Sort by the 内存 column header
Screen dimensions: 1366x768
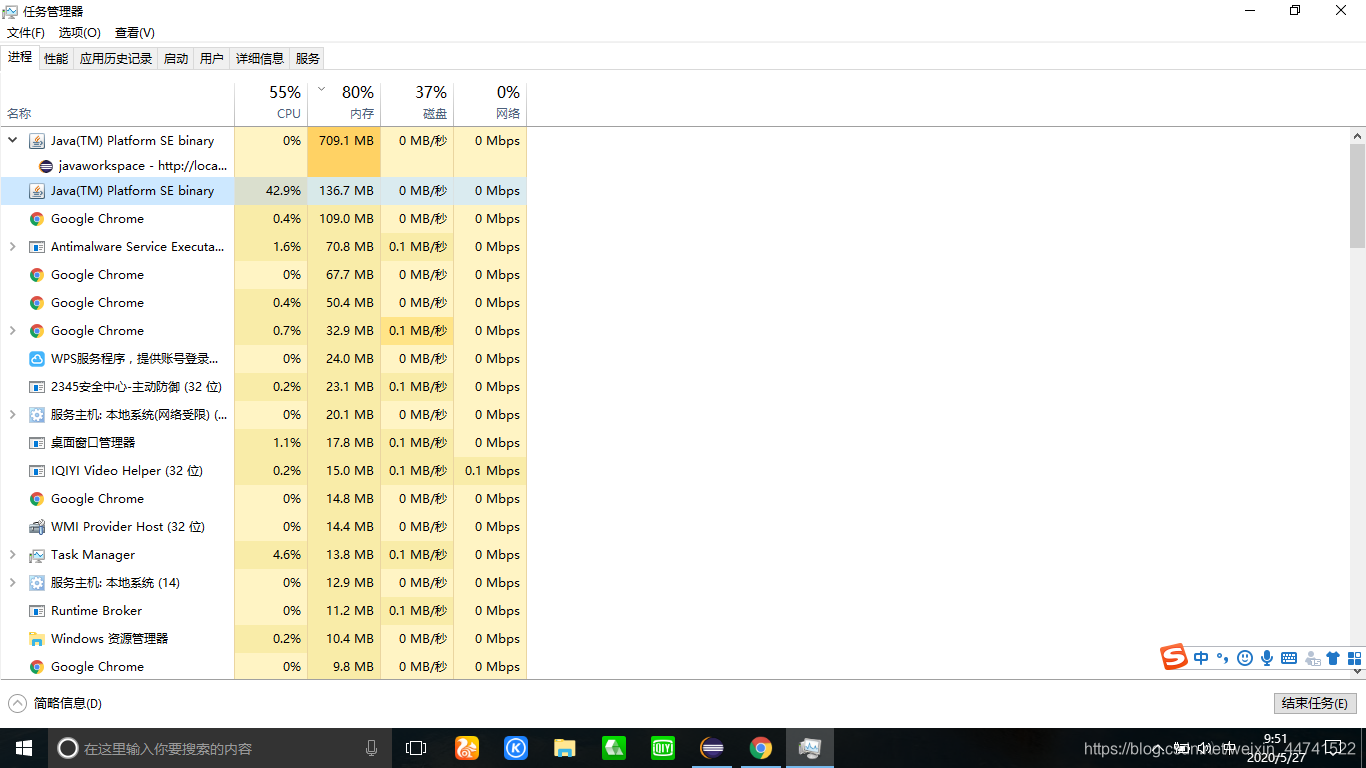pyautogui.click(x=344, y=103)
